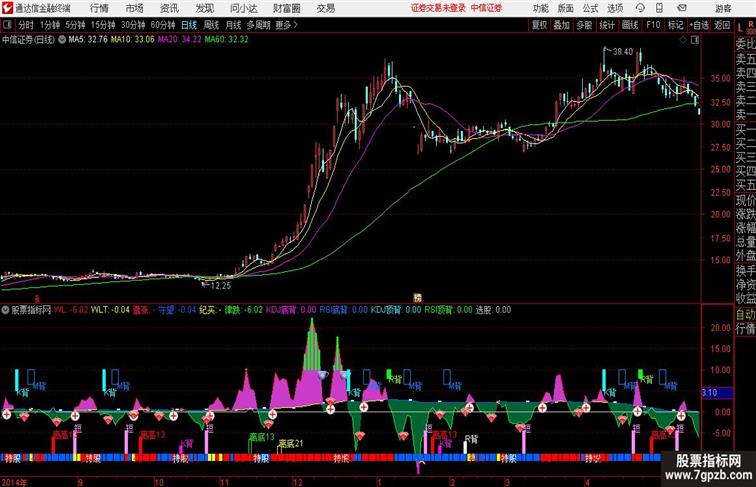Click the 2014年 date axis label
Screen dimensions: 756x487
tap(14, 482)
